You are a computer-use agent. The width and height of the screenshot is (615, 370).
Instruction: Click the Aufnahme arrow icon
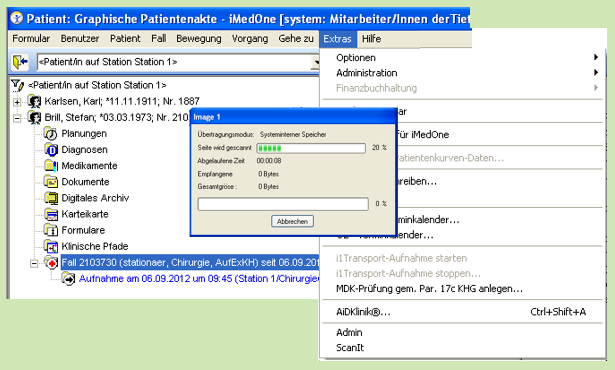[68, 279]
